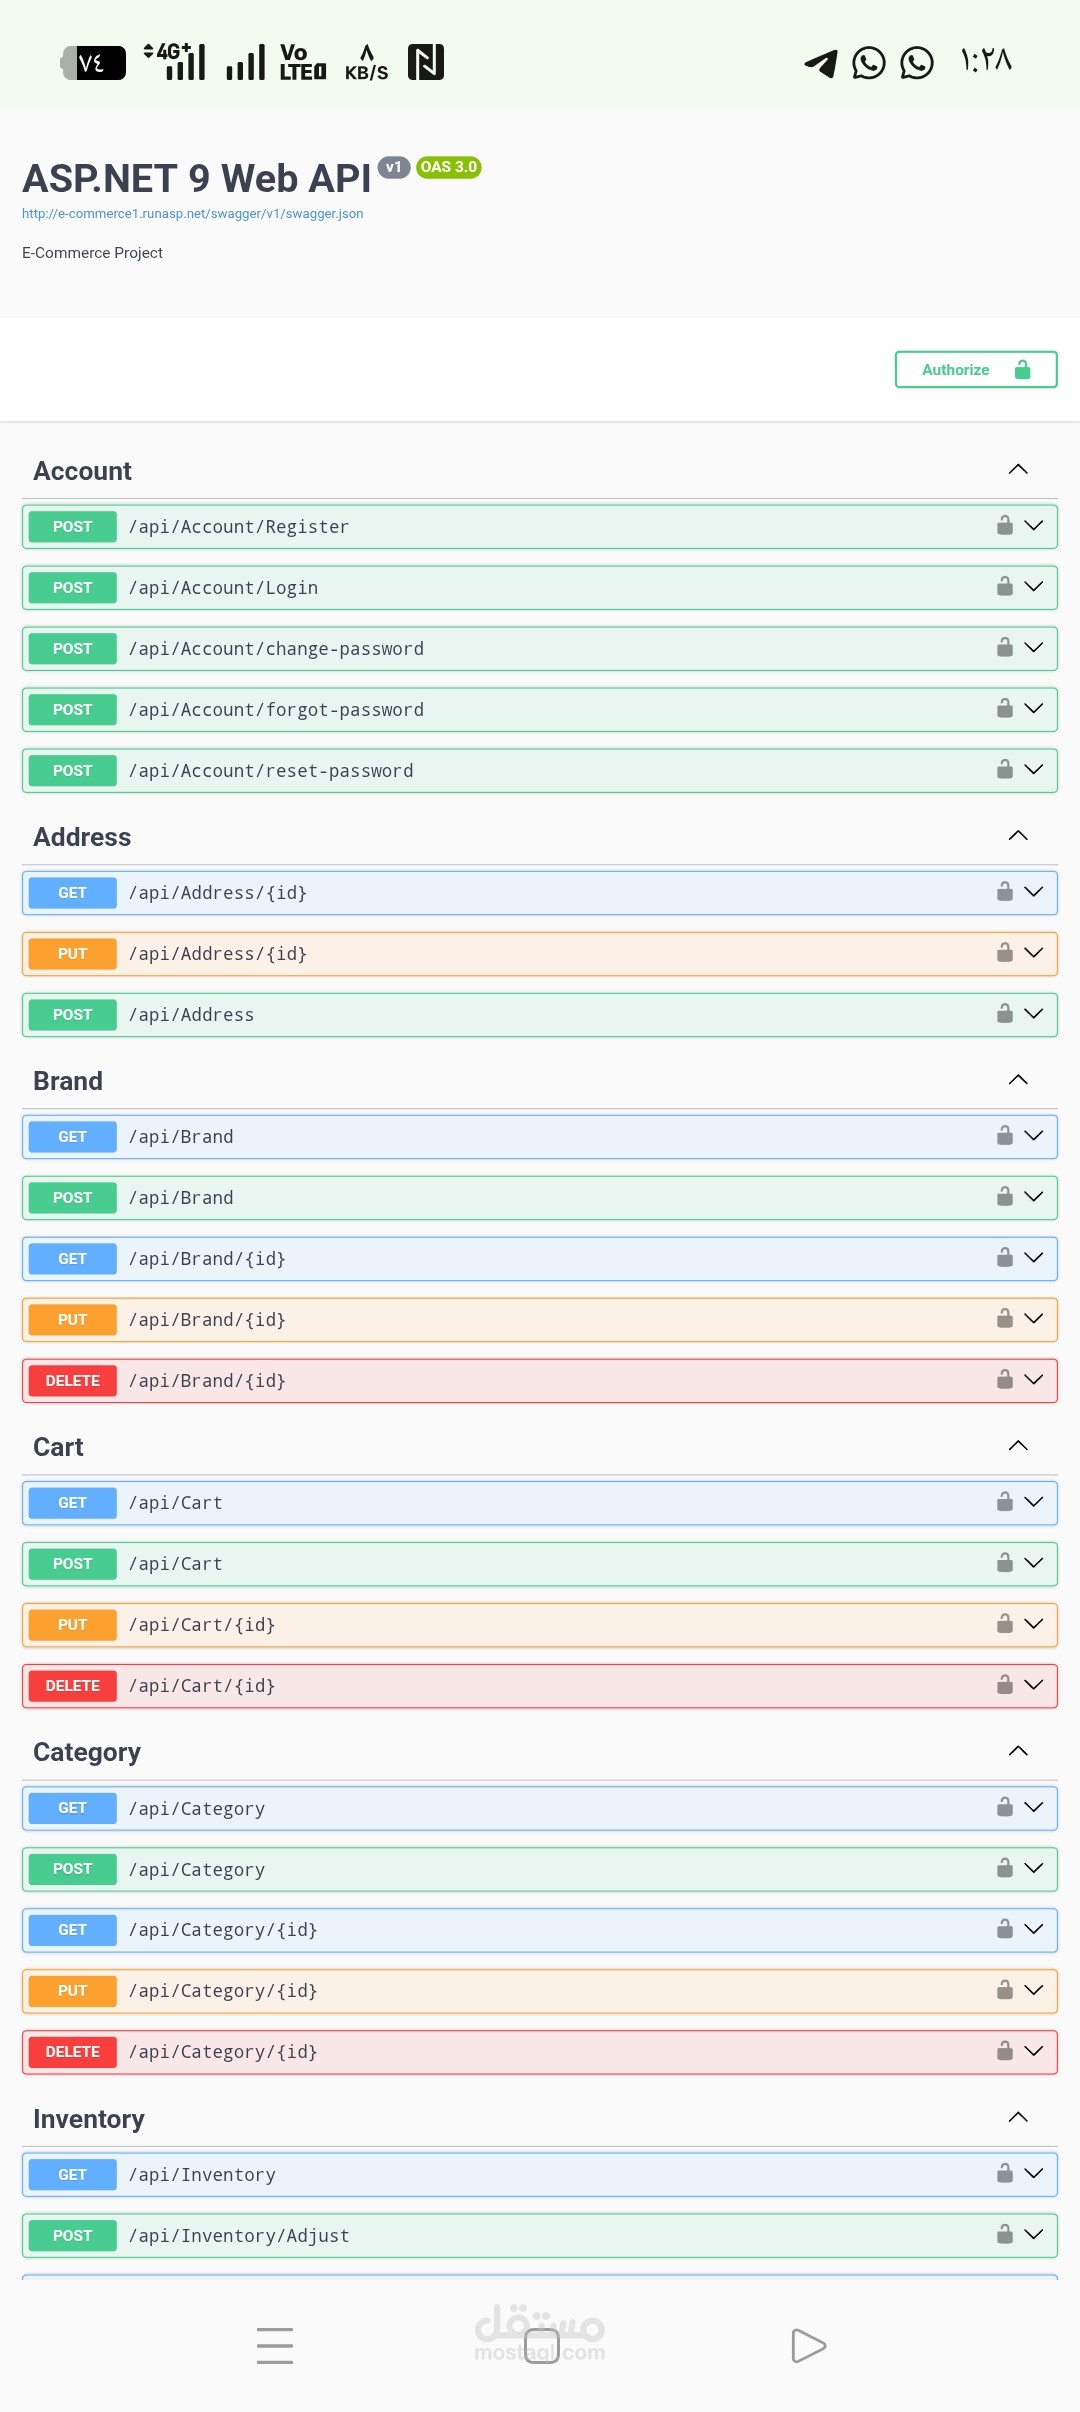Collapse the Category section
This screenshot has height=2412, width=1080.
tap(1018, 1750)
